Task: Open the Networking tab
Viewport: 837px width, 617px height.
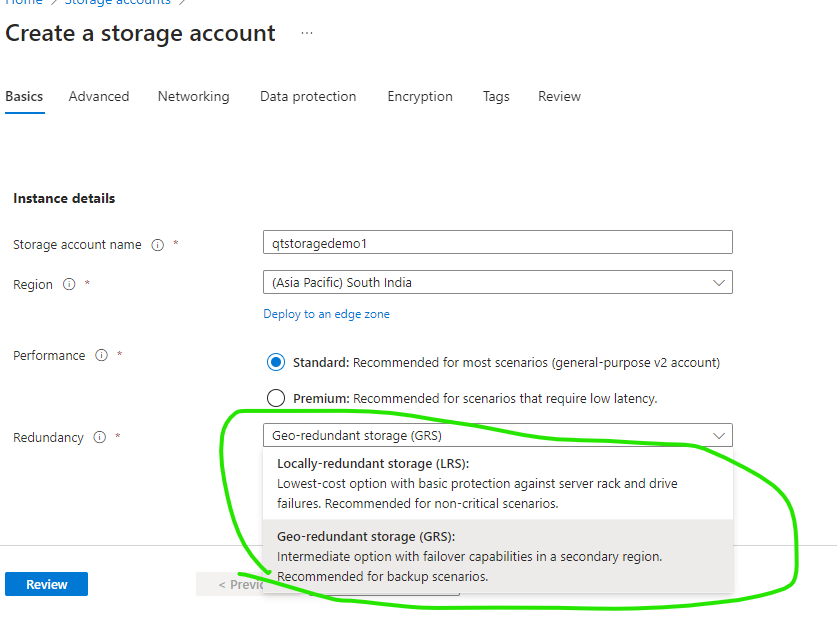Action: point(193,97)
